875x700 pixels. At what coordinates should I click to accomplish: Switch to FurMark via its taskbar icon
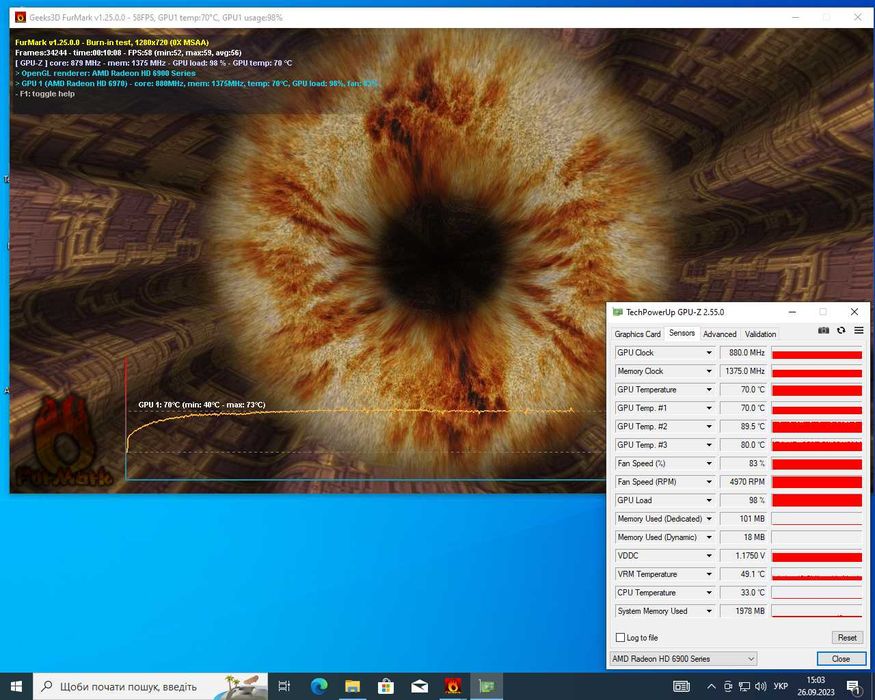pos(453,686)
